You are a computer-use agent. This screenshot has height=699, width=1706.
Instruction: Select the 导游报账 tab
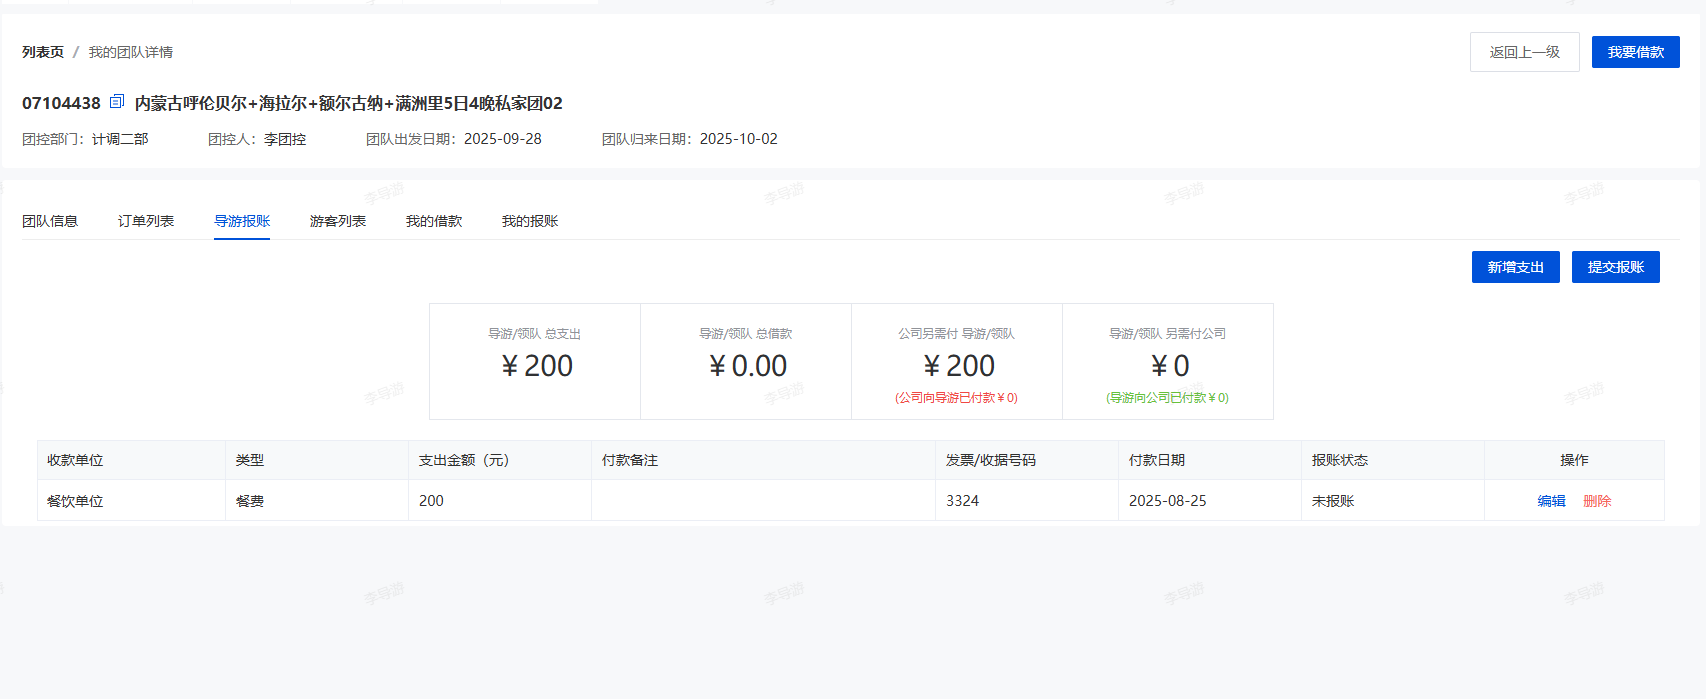(242, 221)
